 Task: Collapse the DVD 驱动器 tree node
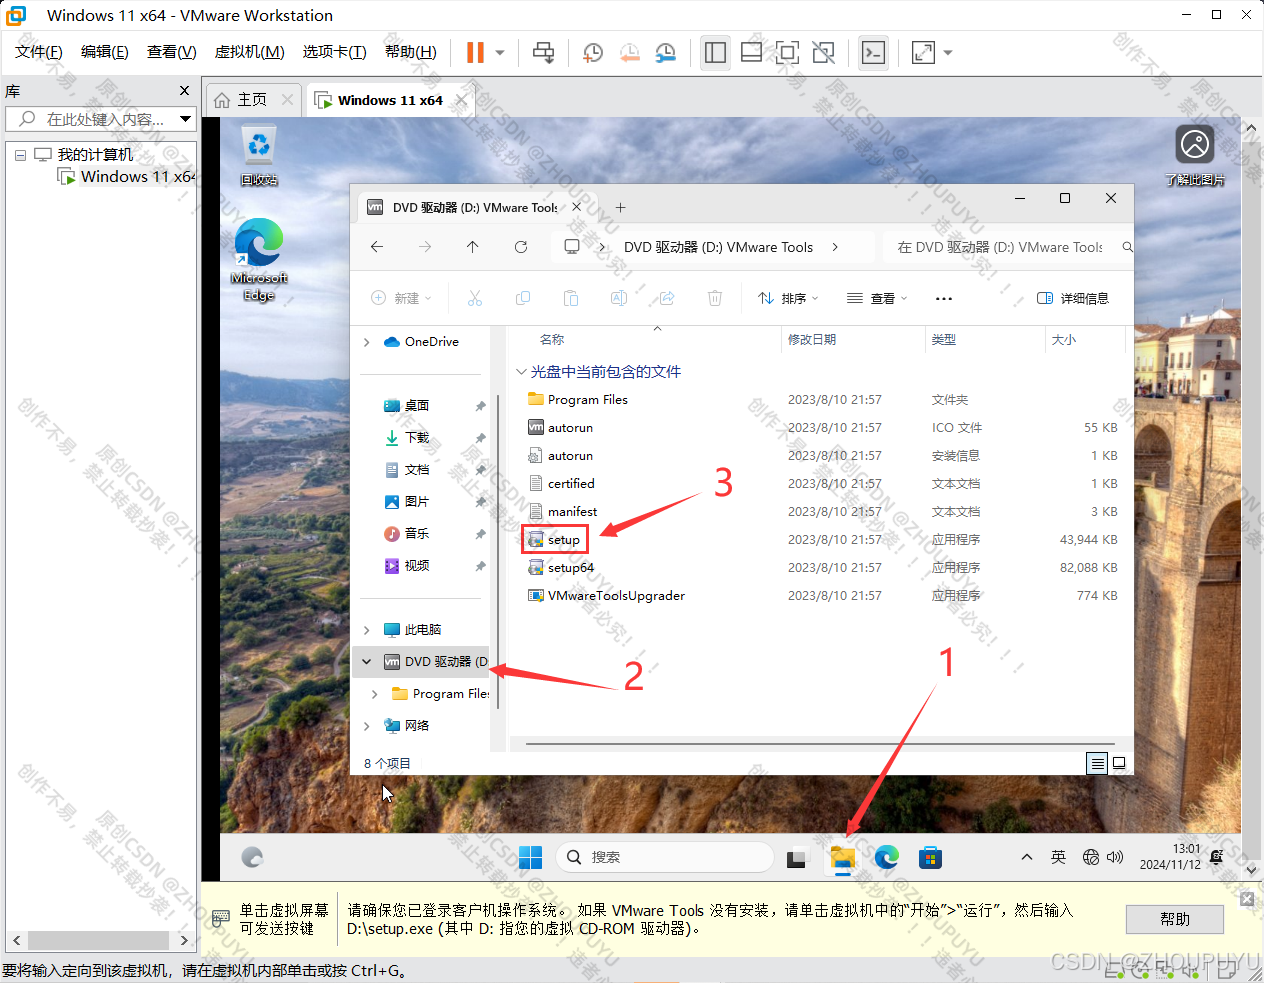pos(367,662)
